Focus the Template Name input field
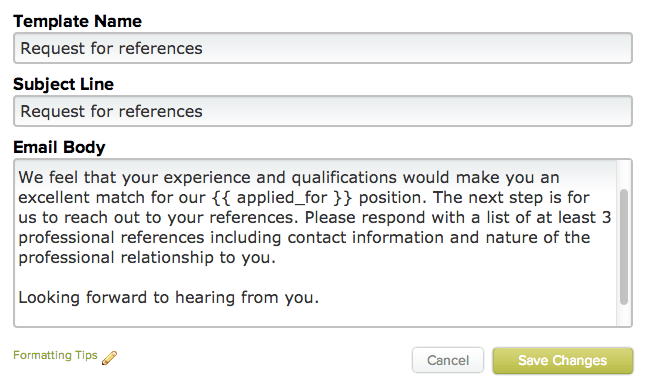Viewport: 648px width, 385px height. [323, 48]
